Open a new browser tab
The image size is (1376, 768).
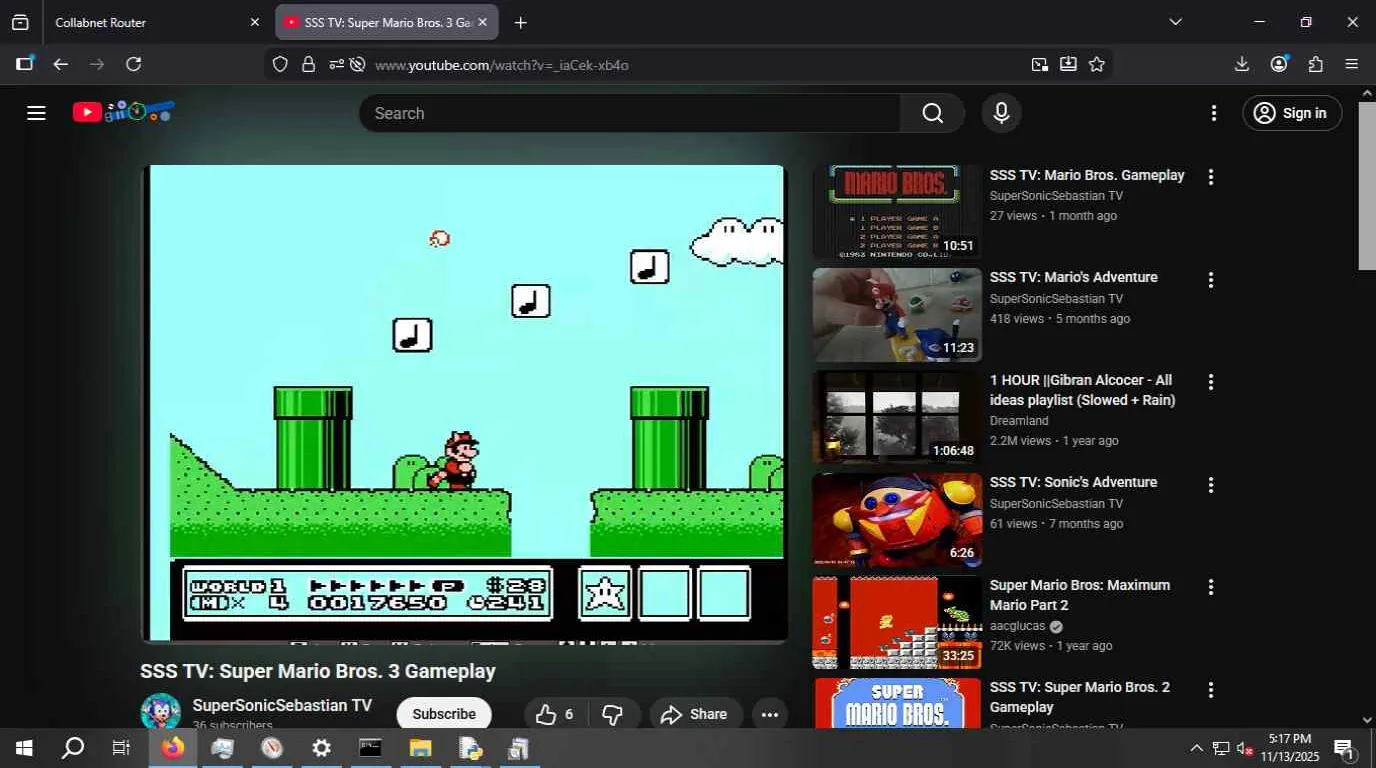520,22
